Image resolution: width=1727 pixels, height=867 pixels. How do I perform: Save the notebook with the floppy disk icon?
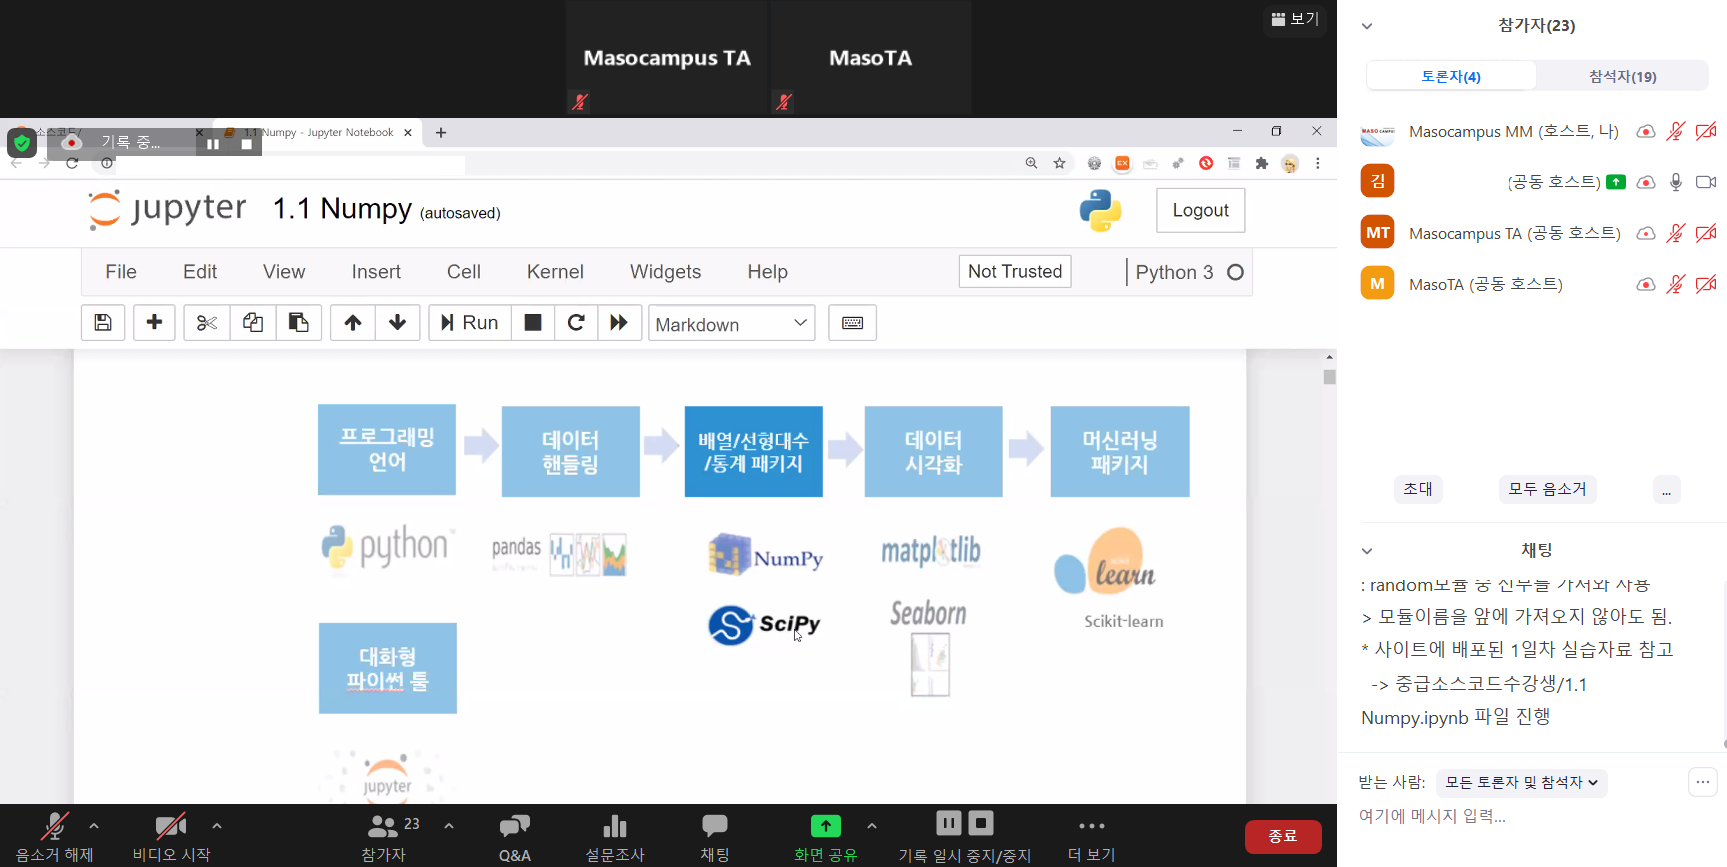(103, 322)
